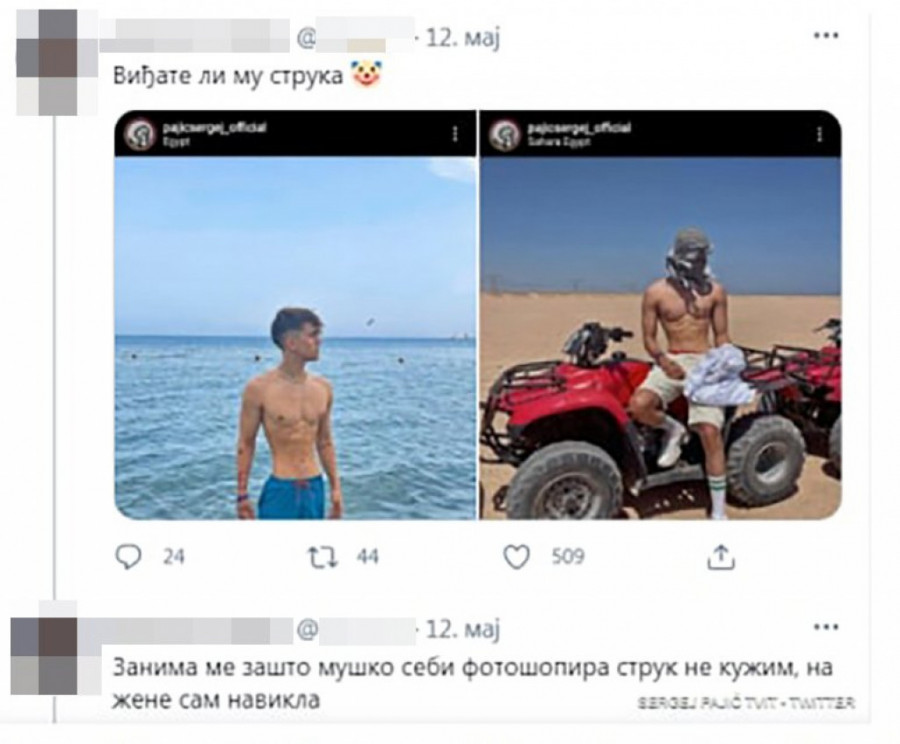
Task: Click the reply speech bubble icon
Action: point(128,556)
